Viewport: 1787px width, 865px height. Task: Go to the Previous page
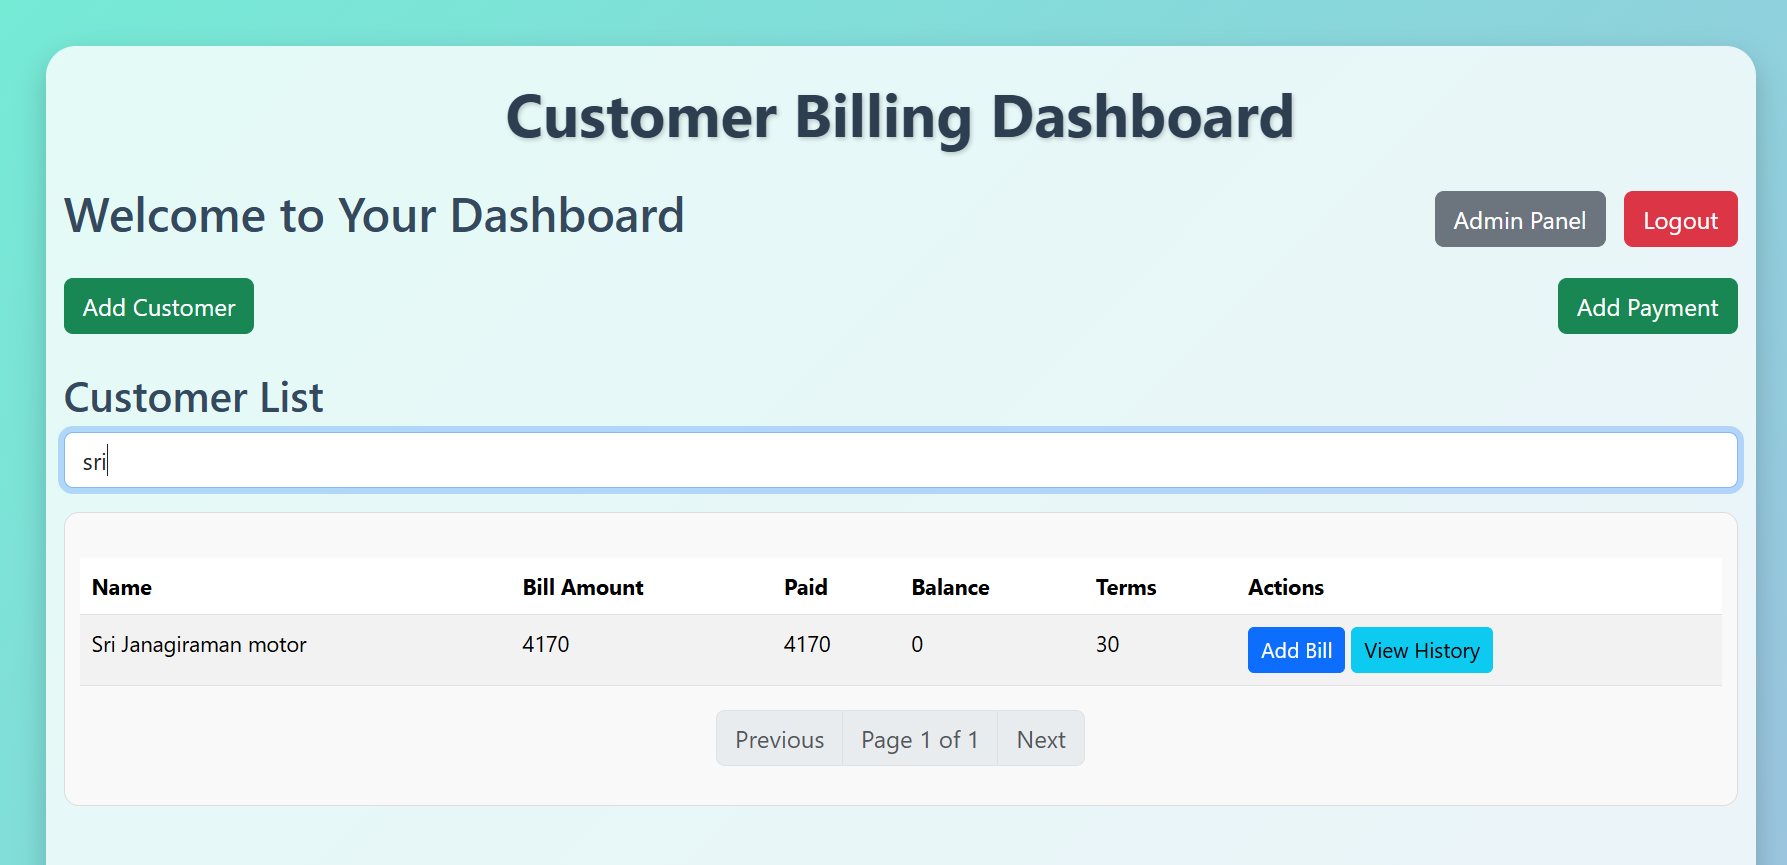(x=779, y=739)
